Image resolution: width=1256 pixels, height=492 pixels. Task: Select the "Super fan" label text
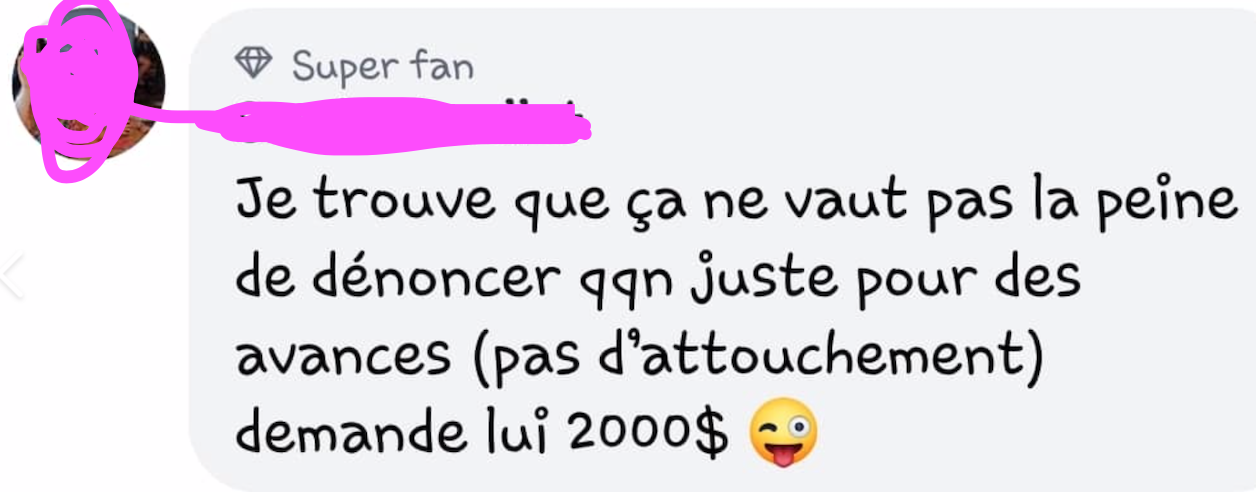tap(383, 66)
